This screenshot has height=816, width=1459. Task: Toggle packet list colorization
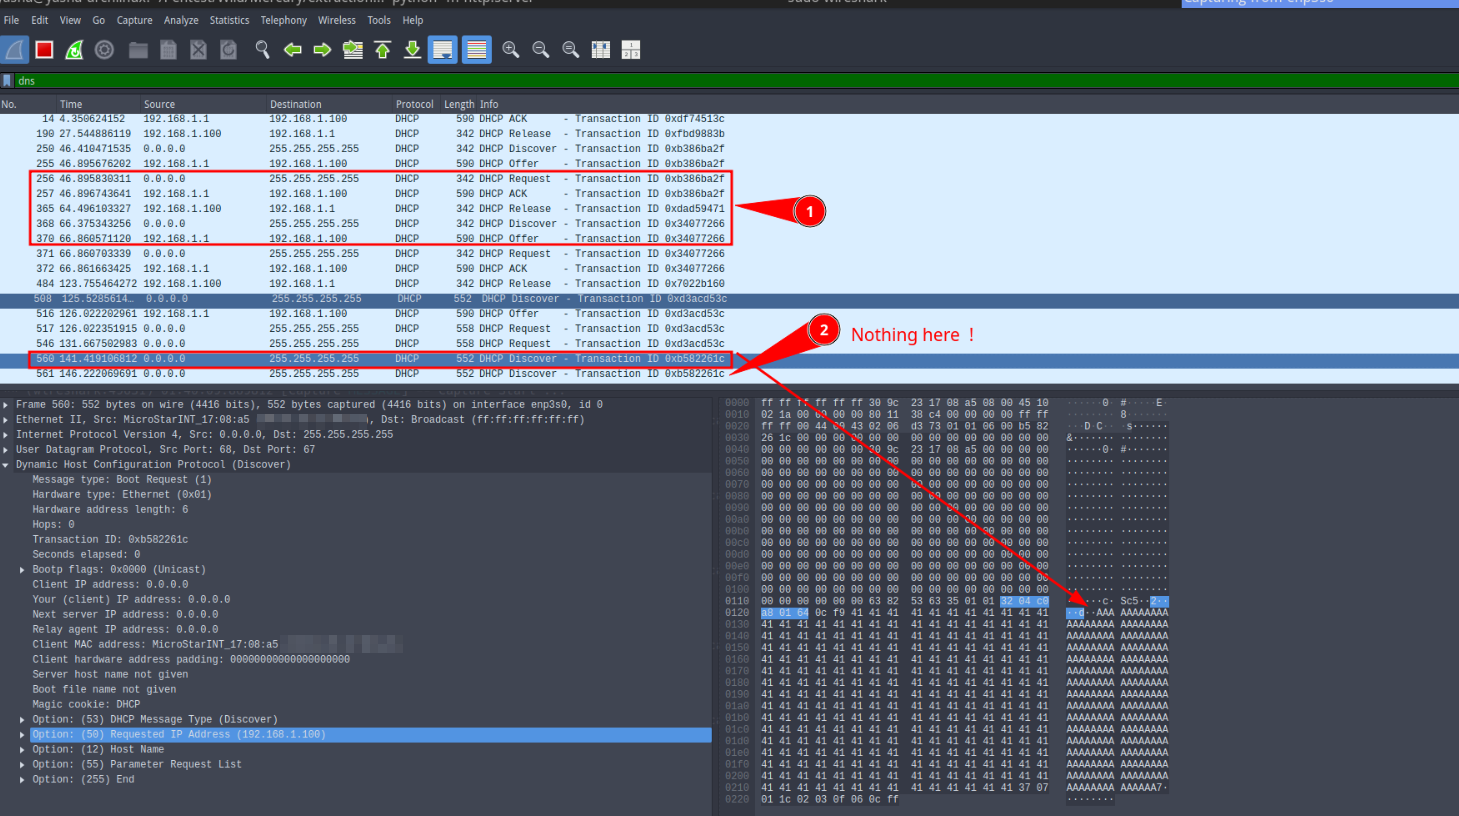477,50
